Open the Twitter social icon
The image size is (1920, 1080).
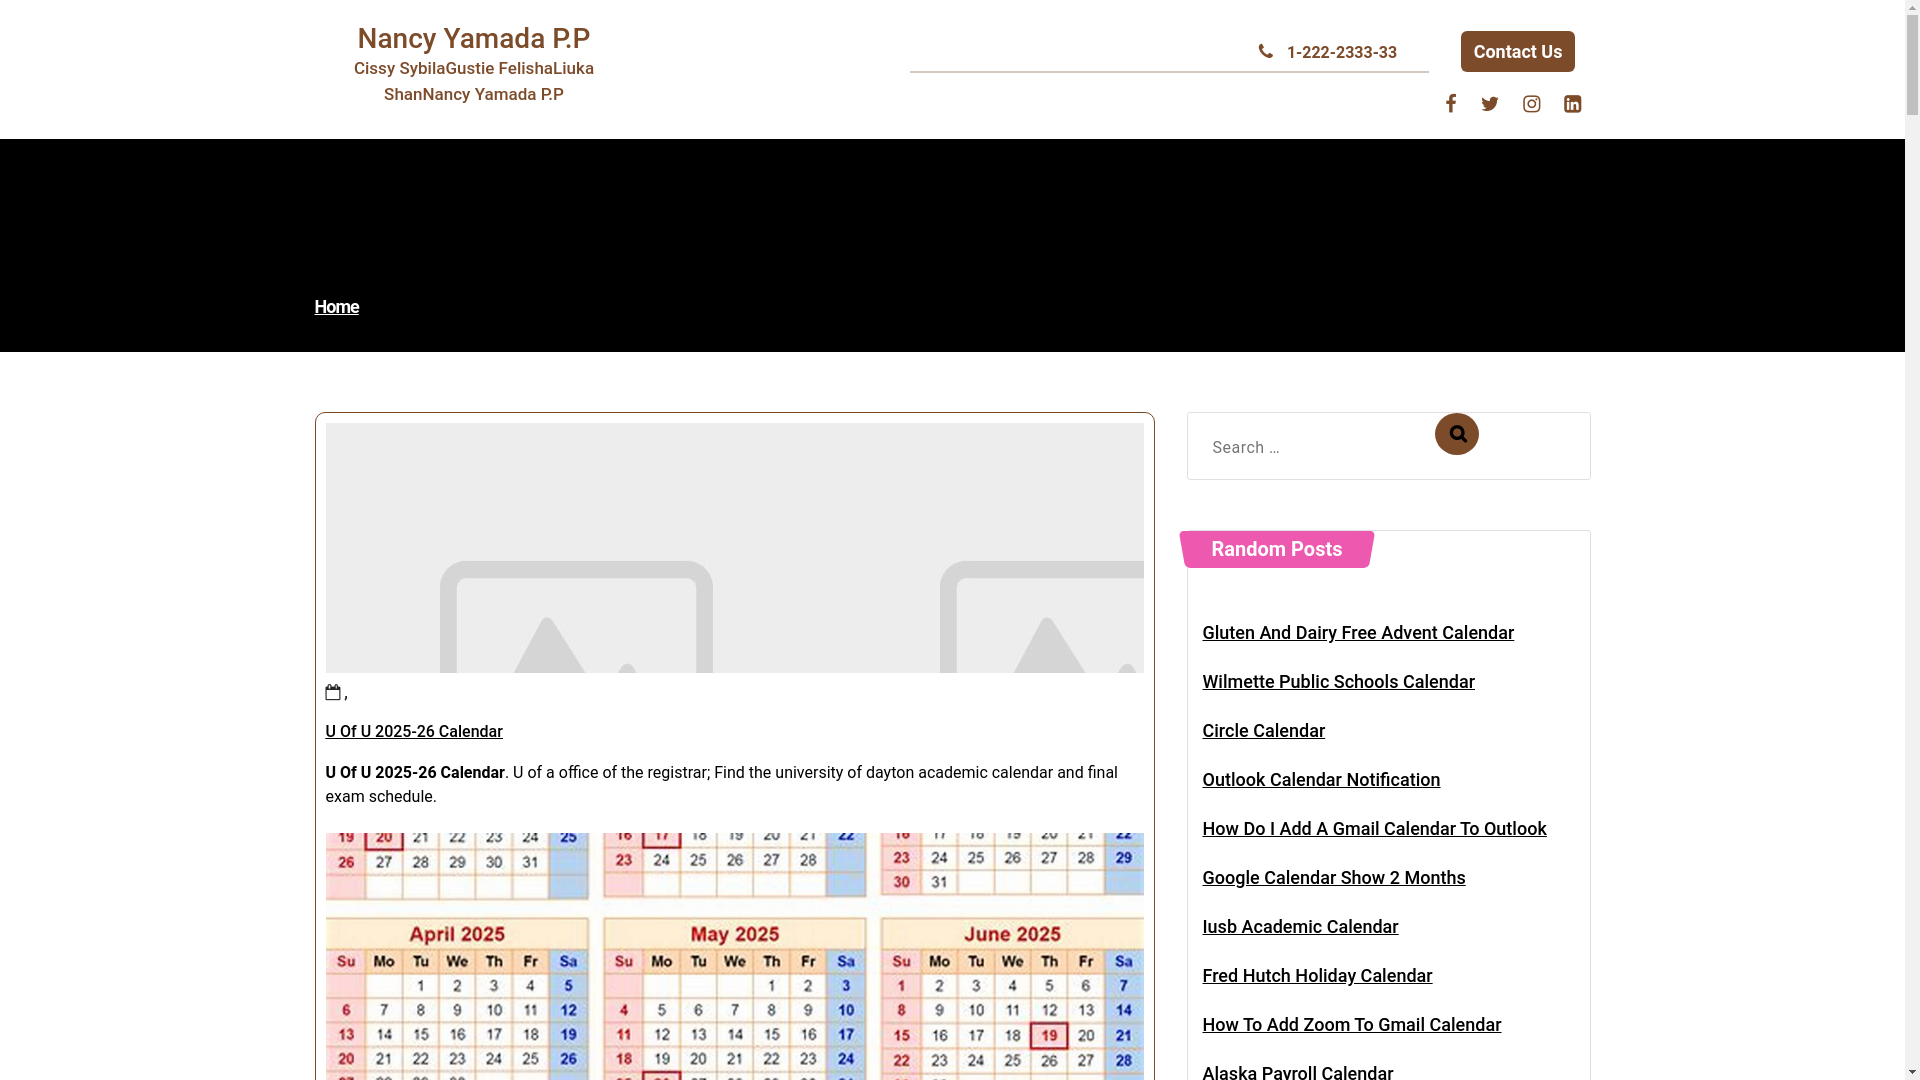point(1490,104)
